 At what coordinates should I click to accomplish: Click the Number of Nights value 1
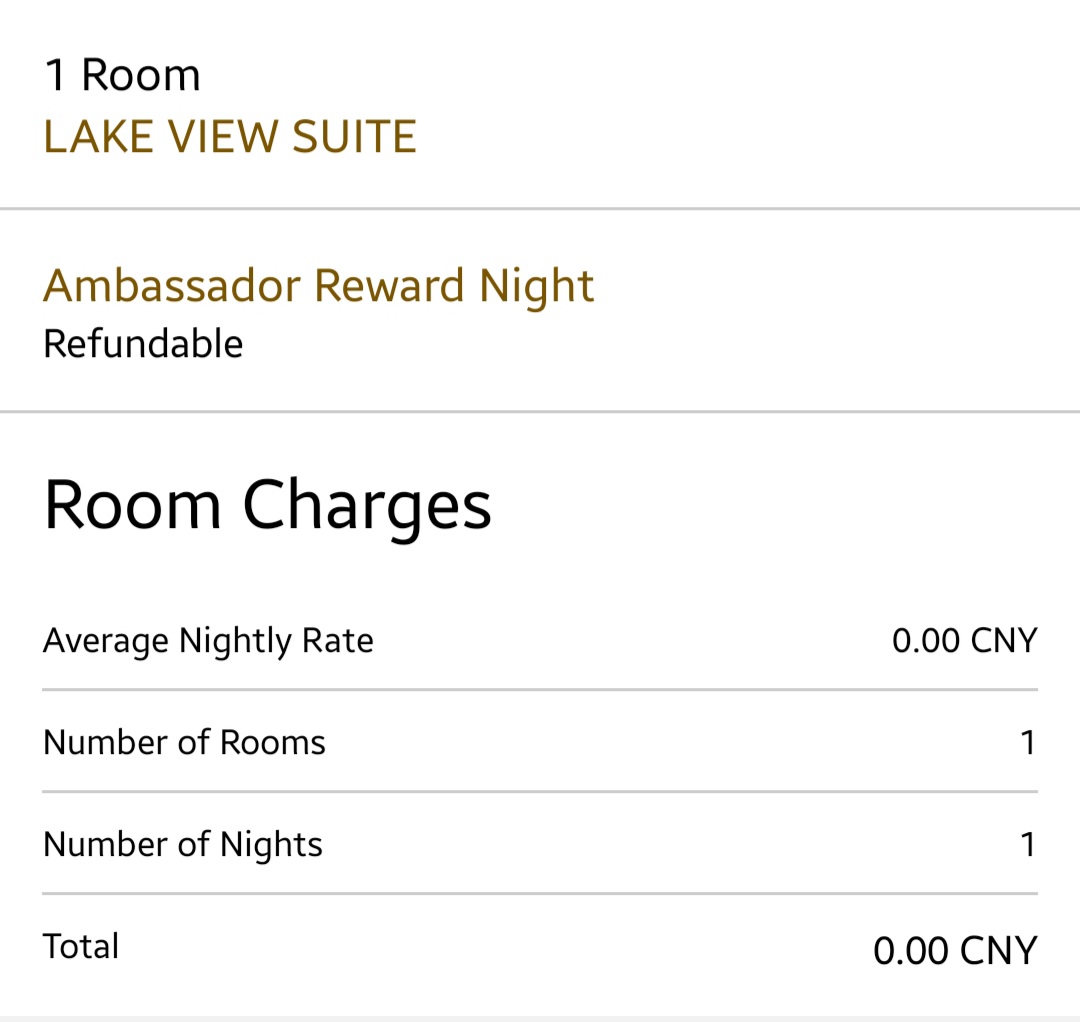tap(1027, 845)
